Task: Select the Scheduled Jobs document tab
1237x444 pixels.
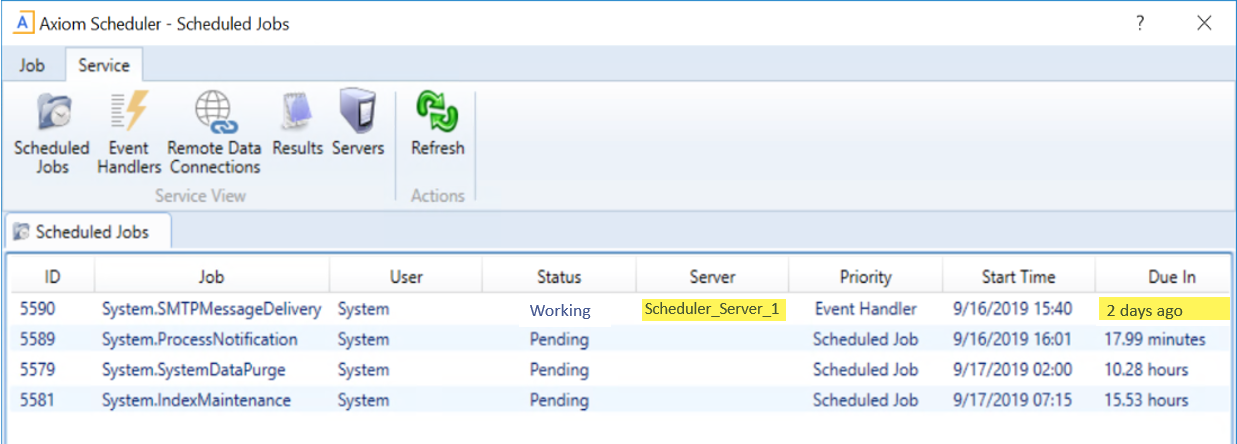Action: tap(88, 232)
